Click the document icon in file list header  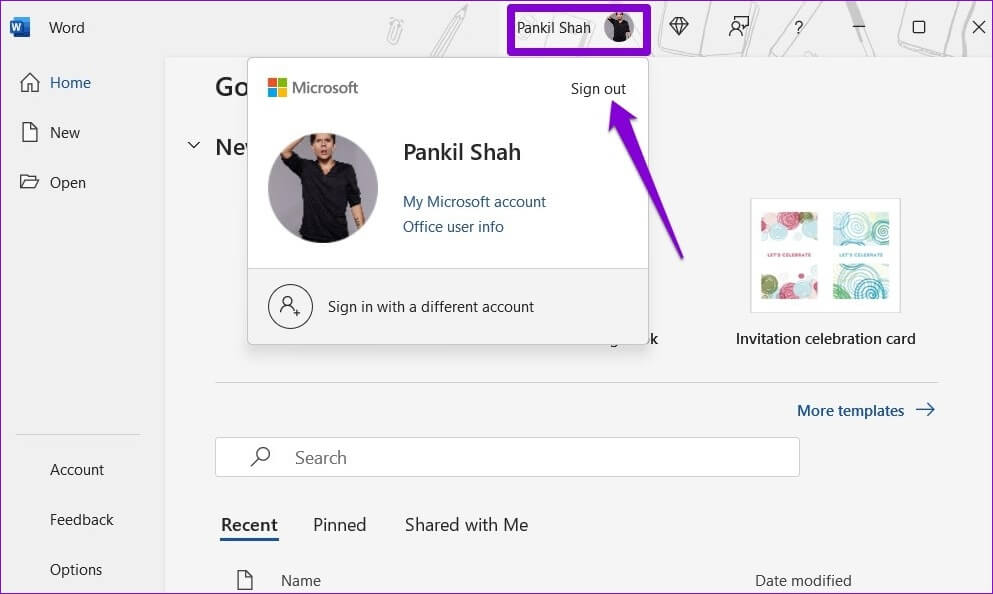(x=244, y=579)
